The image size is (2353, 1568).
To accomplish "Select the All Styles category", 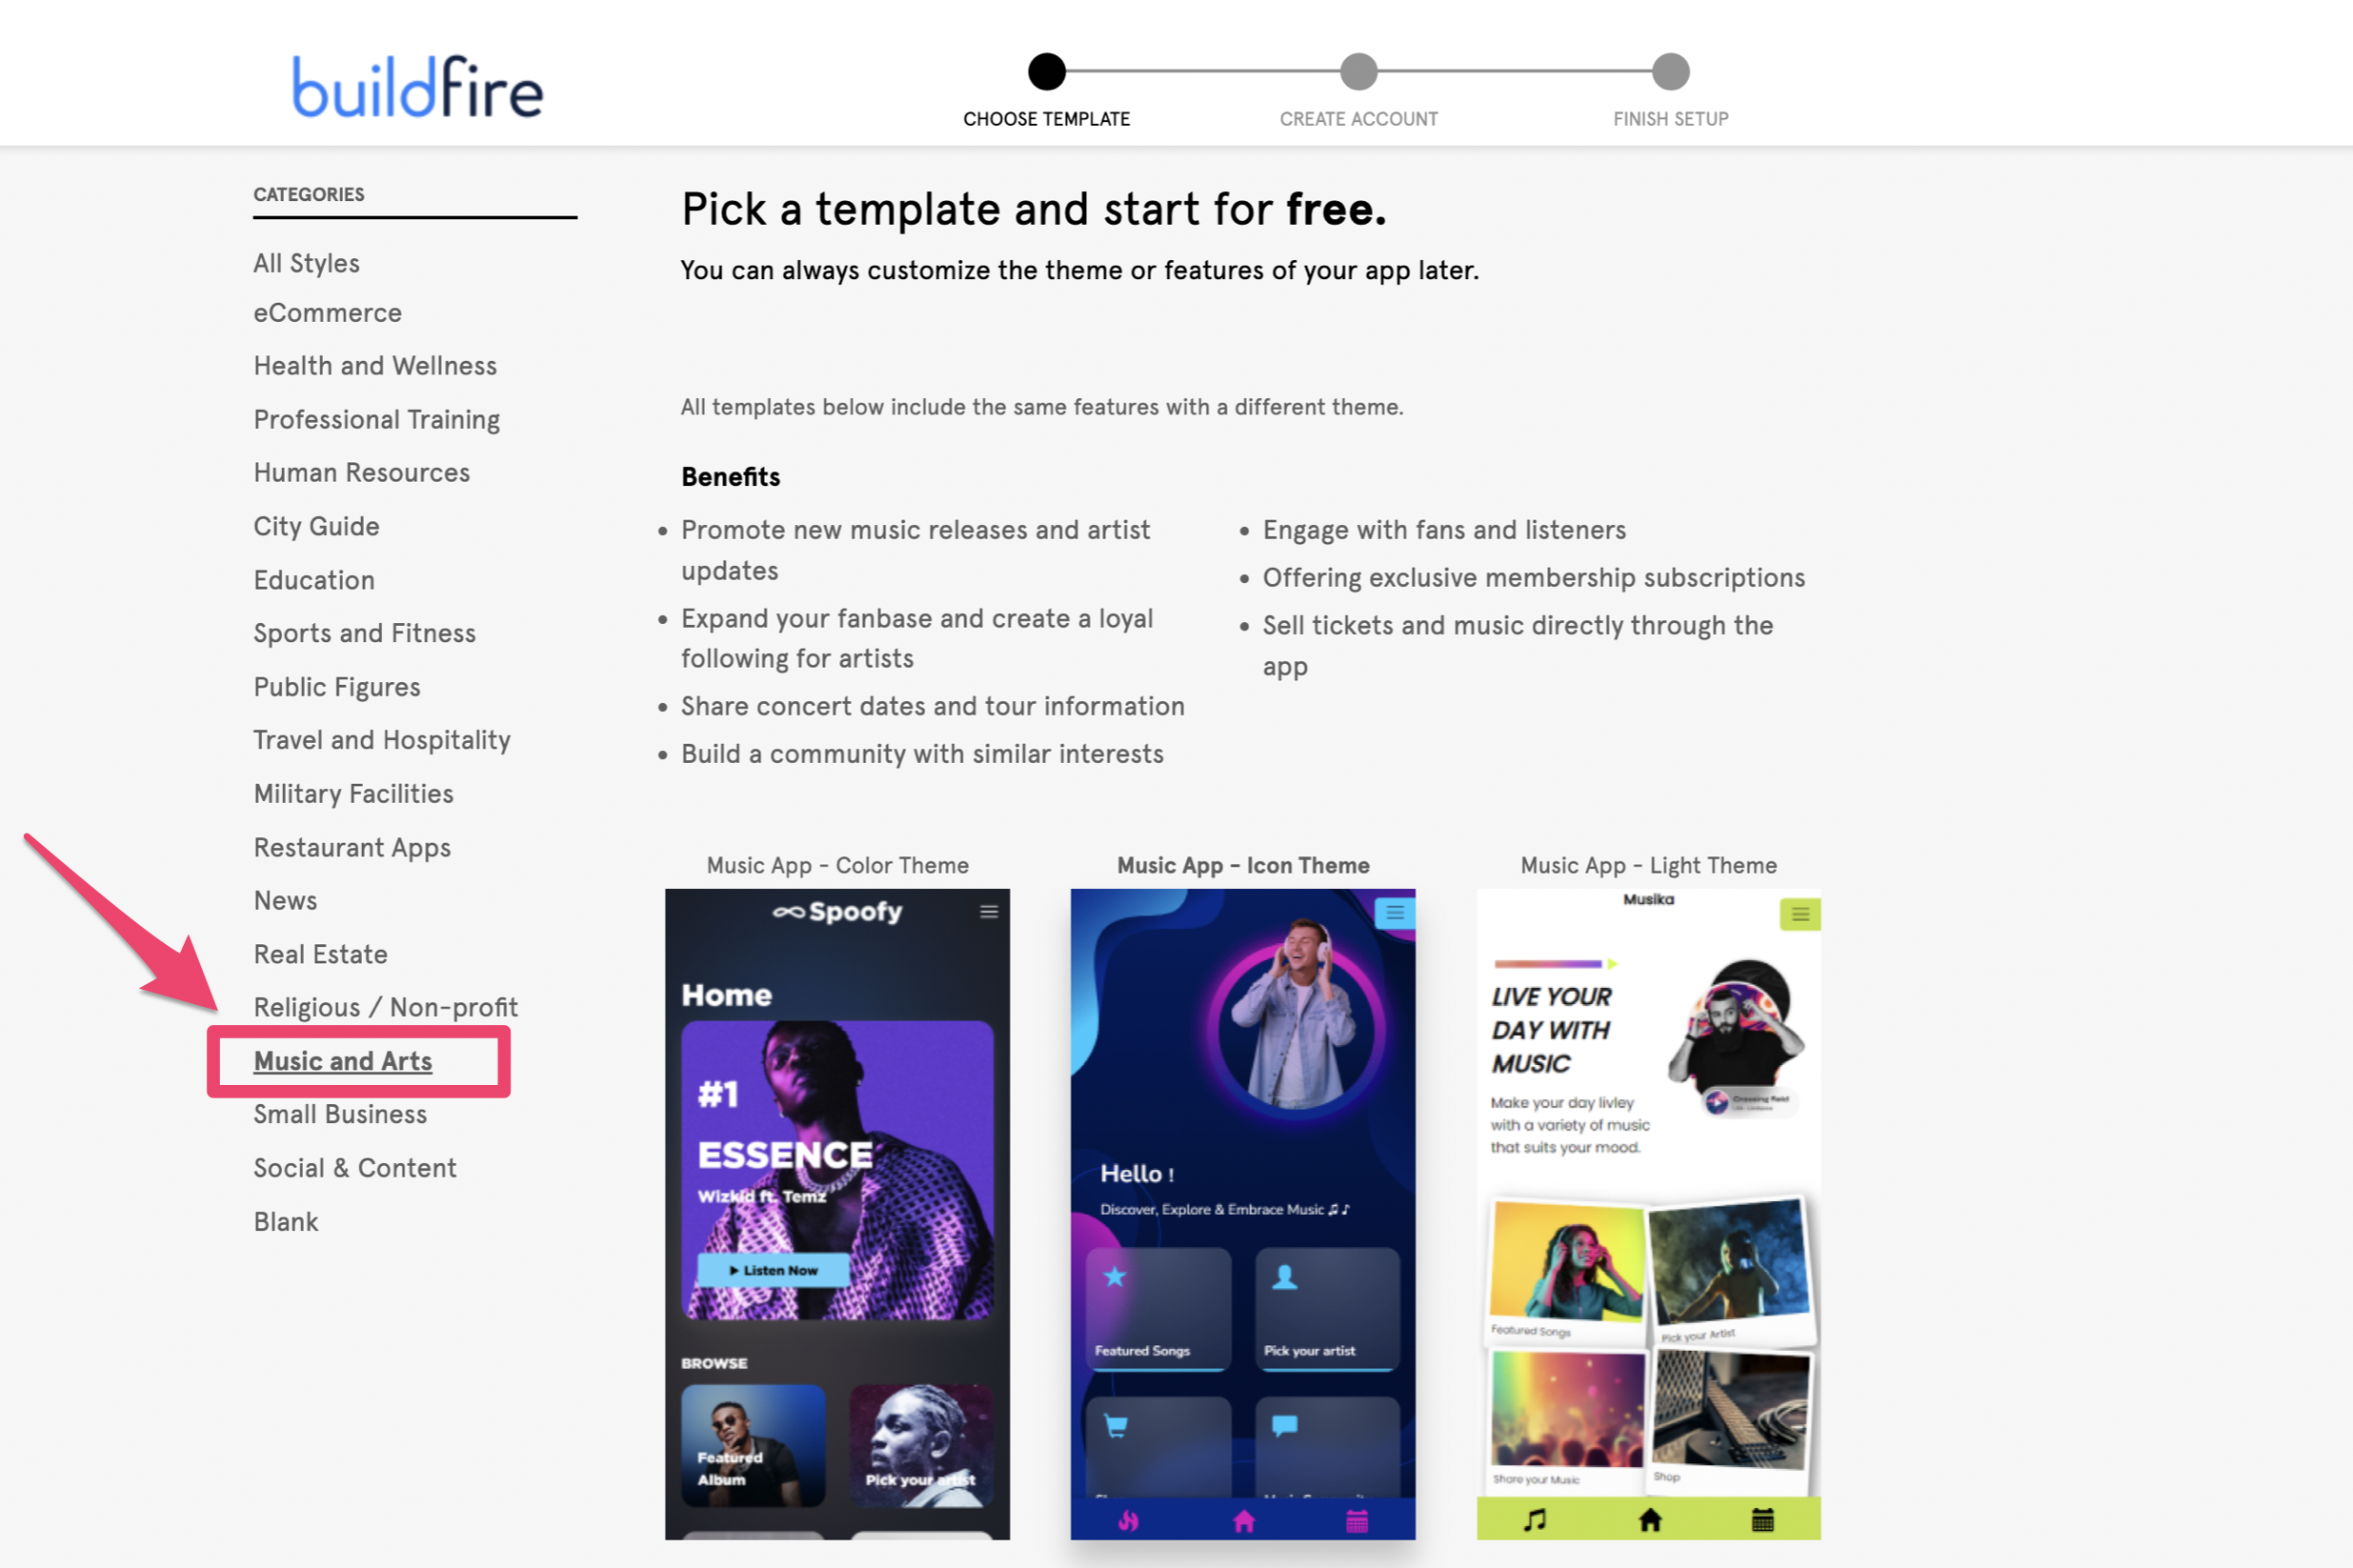I will coord(306,263).
